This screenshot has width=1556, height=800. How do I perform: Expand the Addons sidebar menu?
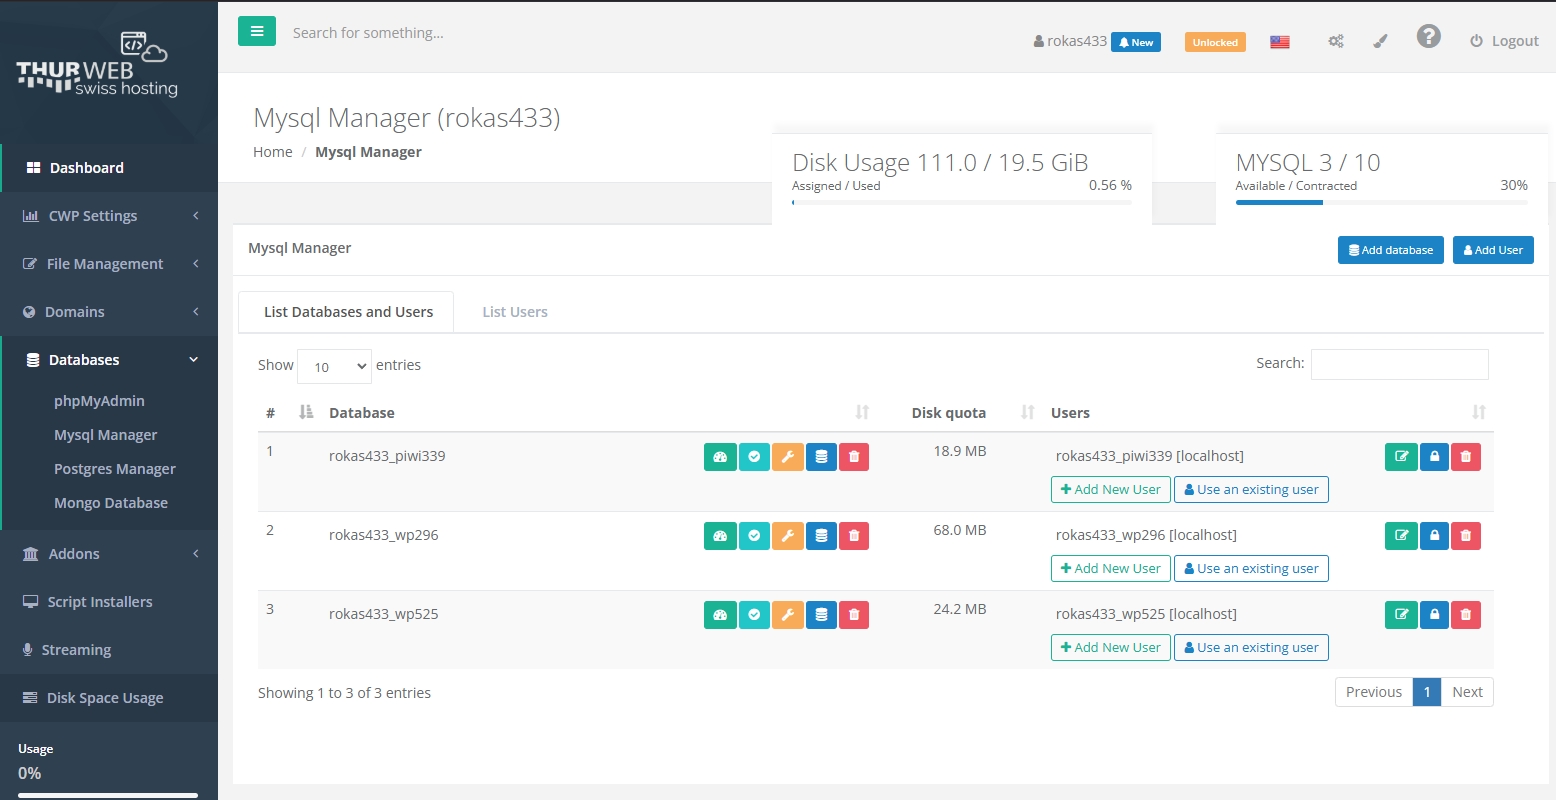tap(109, 554)
